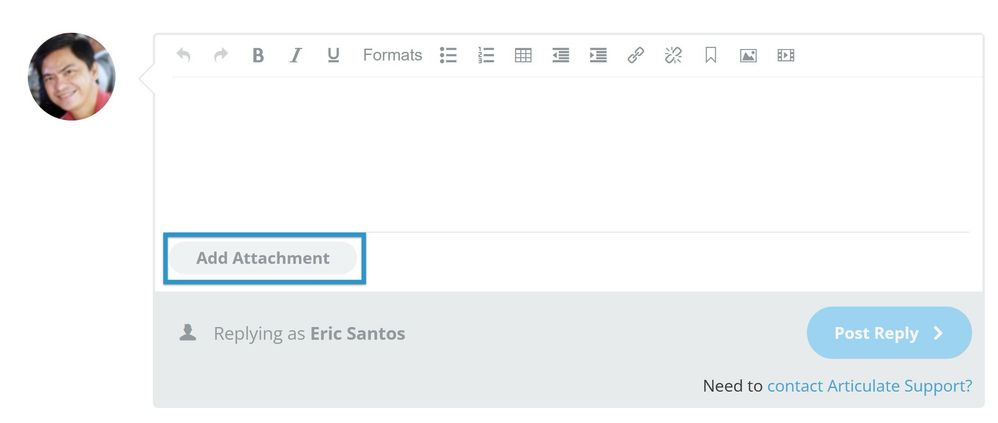Viewport: 998px width, 423px height.
Task: Click the redo arrow icon
Action: click(221, 56)
